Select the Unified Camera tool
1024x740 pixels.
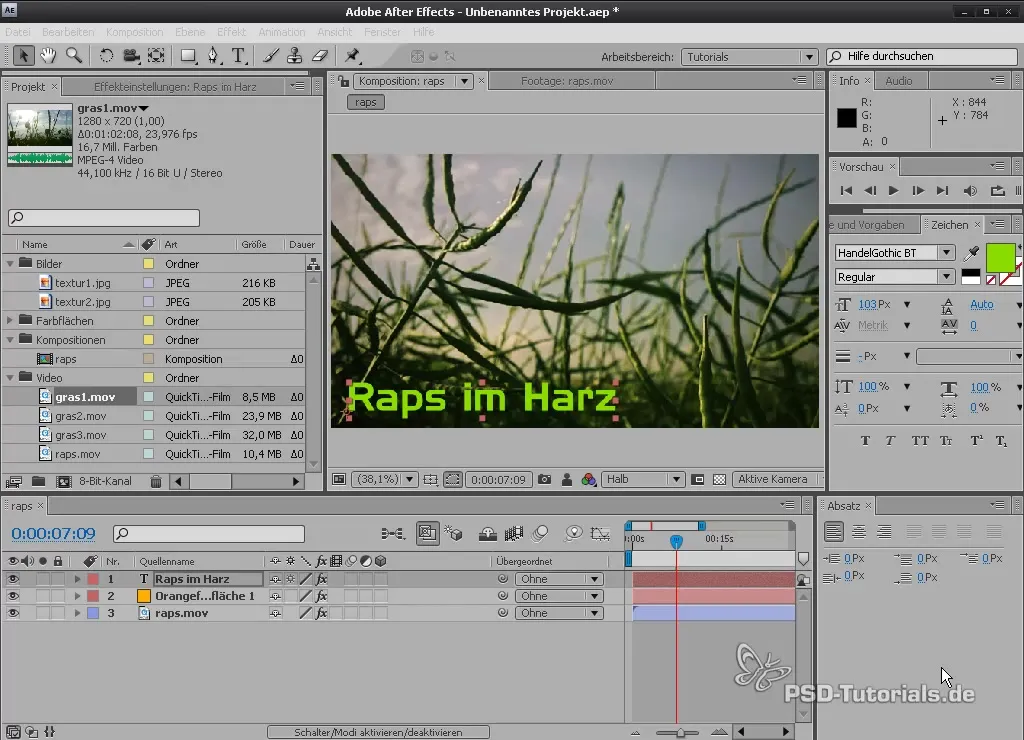pyautogui.click(x=131, y=56)
